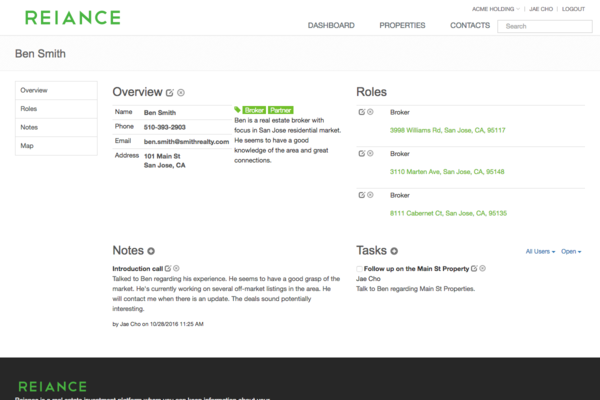600x400 pixels.
Task: Click the Logout link
Action: pyautogui.click(x=573, y=8)
